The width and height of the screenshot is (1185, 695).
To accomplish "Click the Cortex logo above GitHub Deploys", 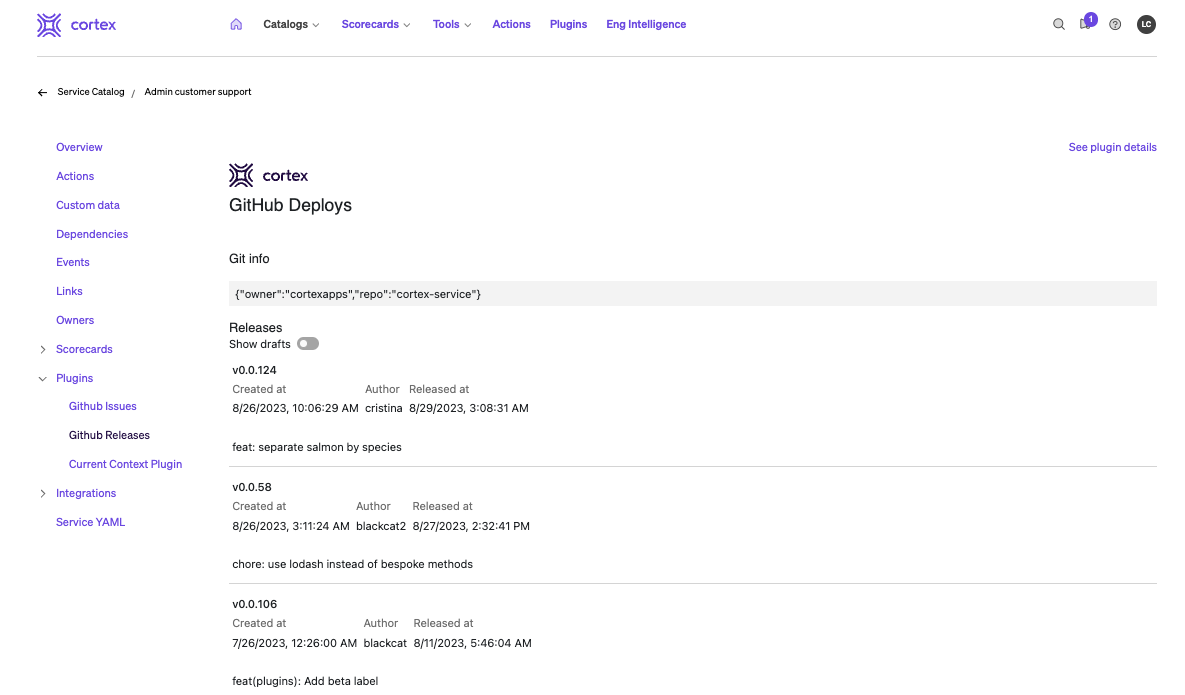I will pos(268,175).
